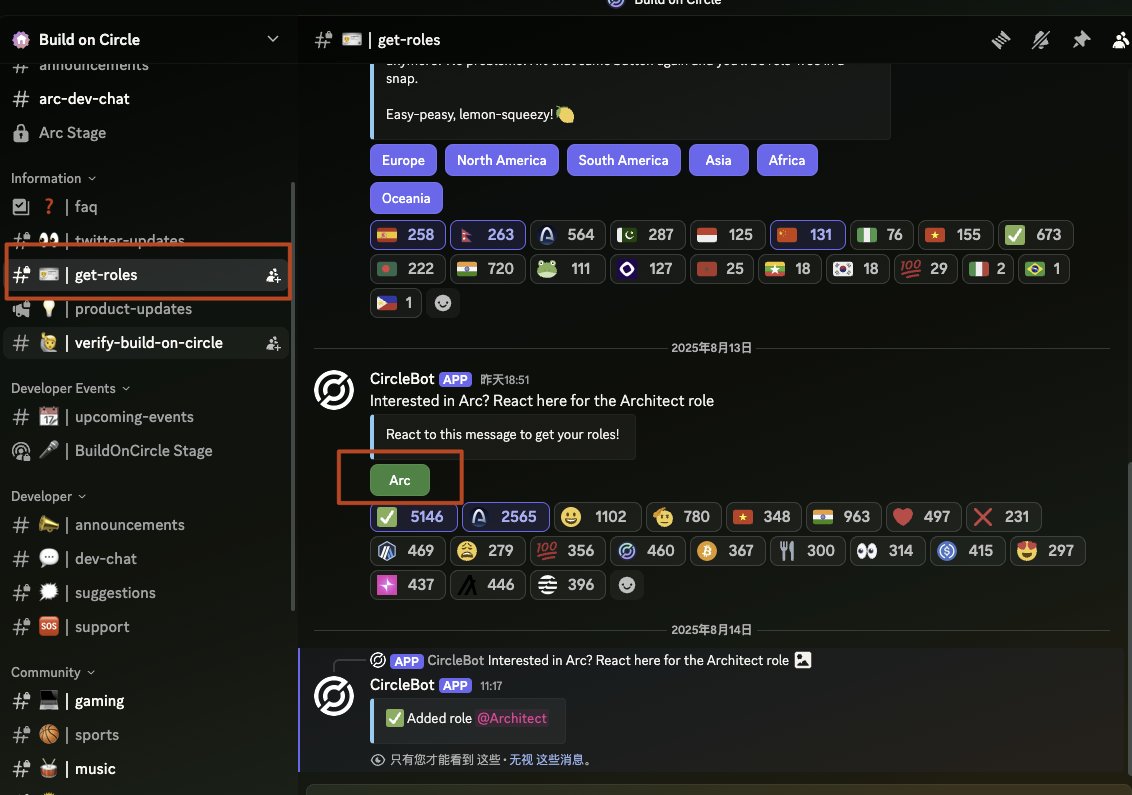This screenshot has width=1132, height=795.
Task: Click channel list scrollbar
Action: pos(292,396)
